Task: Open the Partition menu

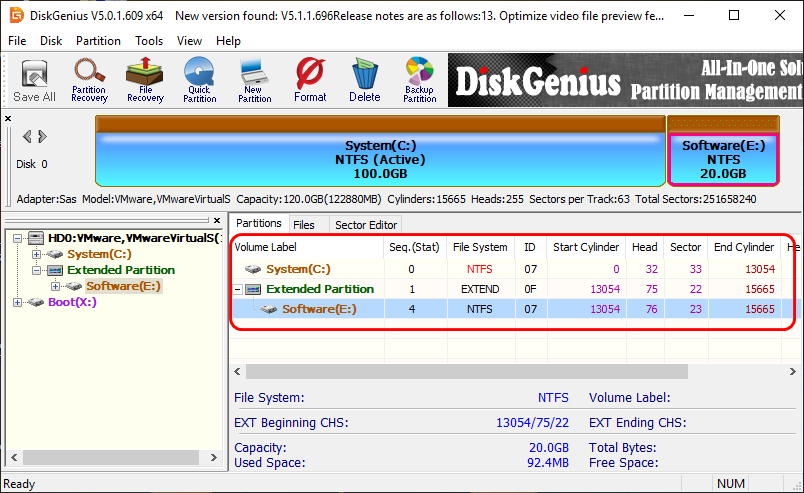Action: [x=98, y=41]
